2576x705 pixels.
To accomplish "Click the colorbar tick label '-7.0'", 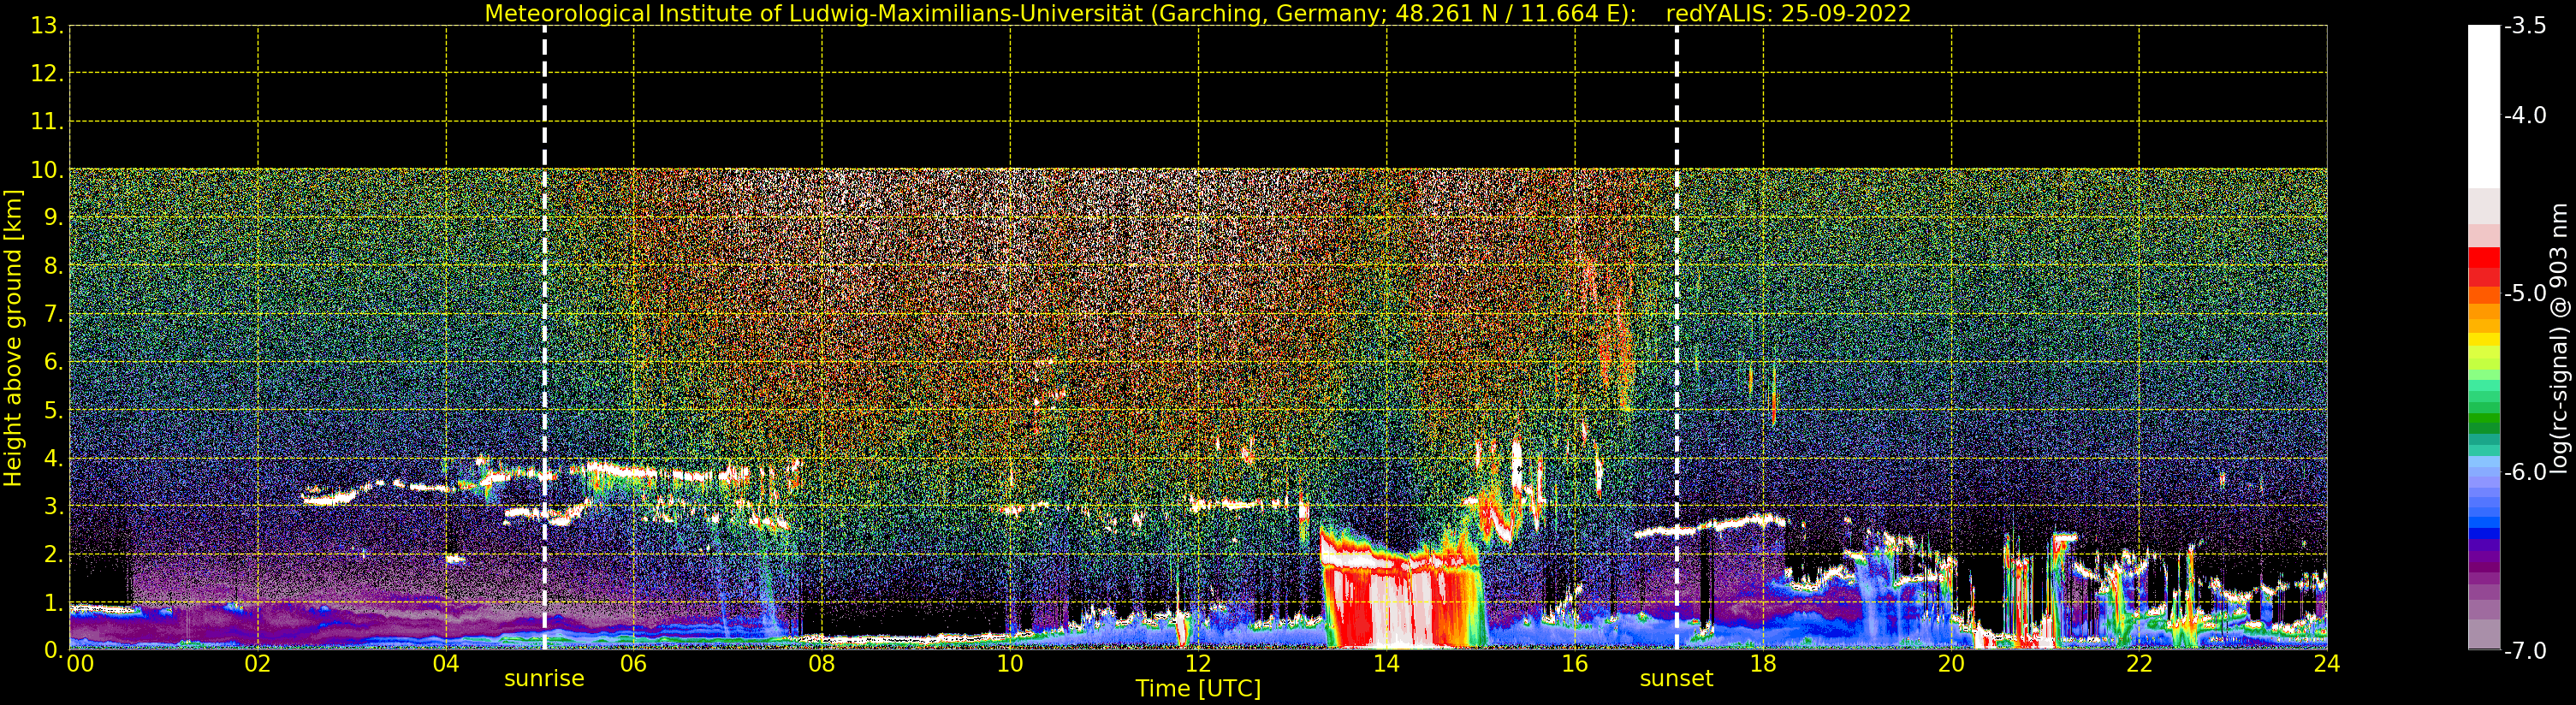I will pos(2525,650).
